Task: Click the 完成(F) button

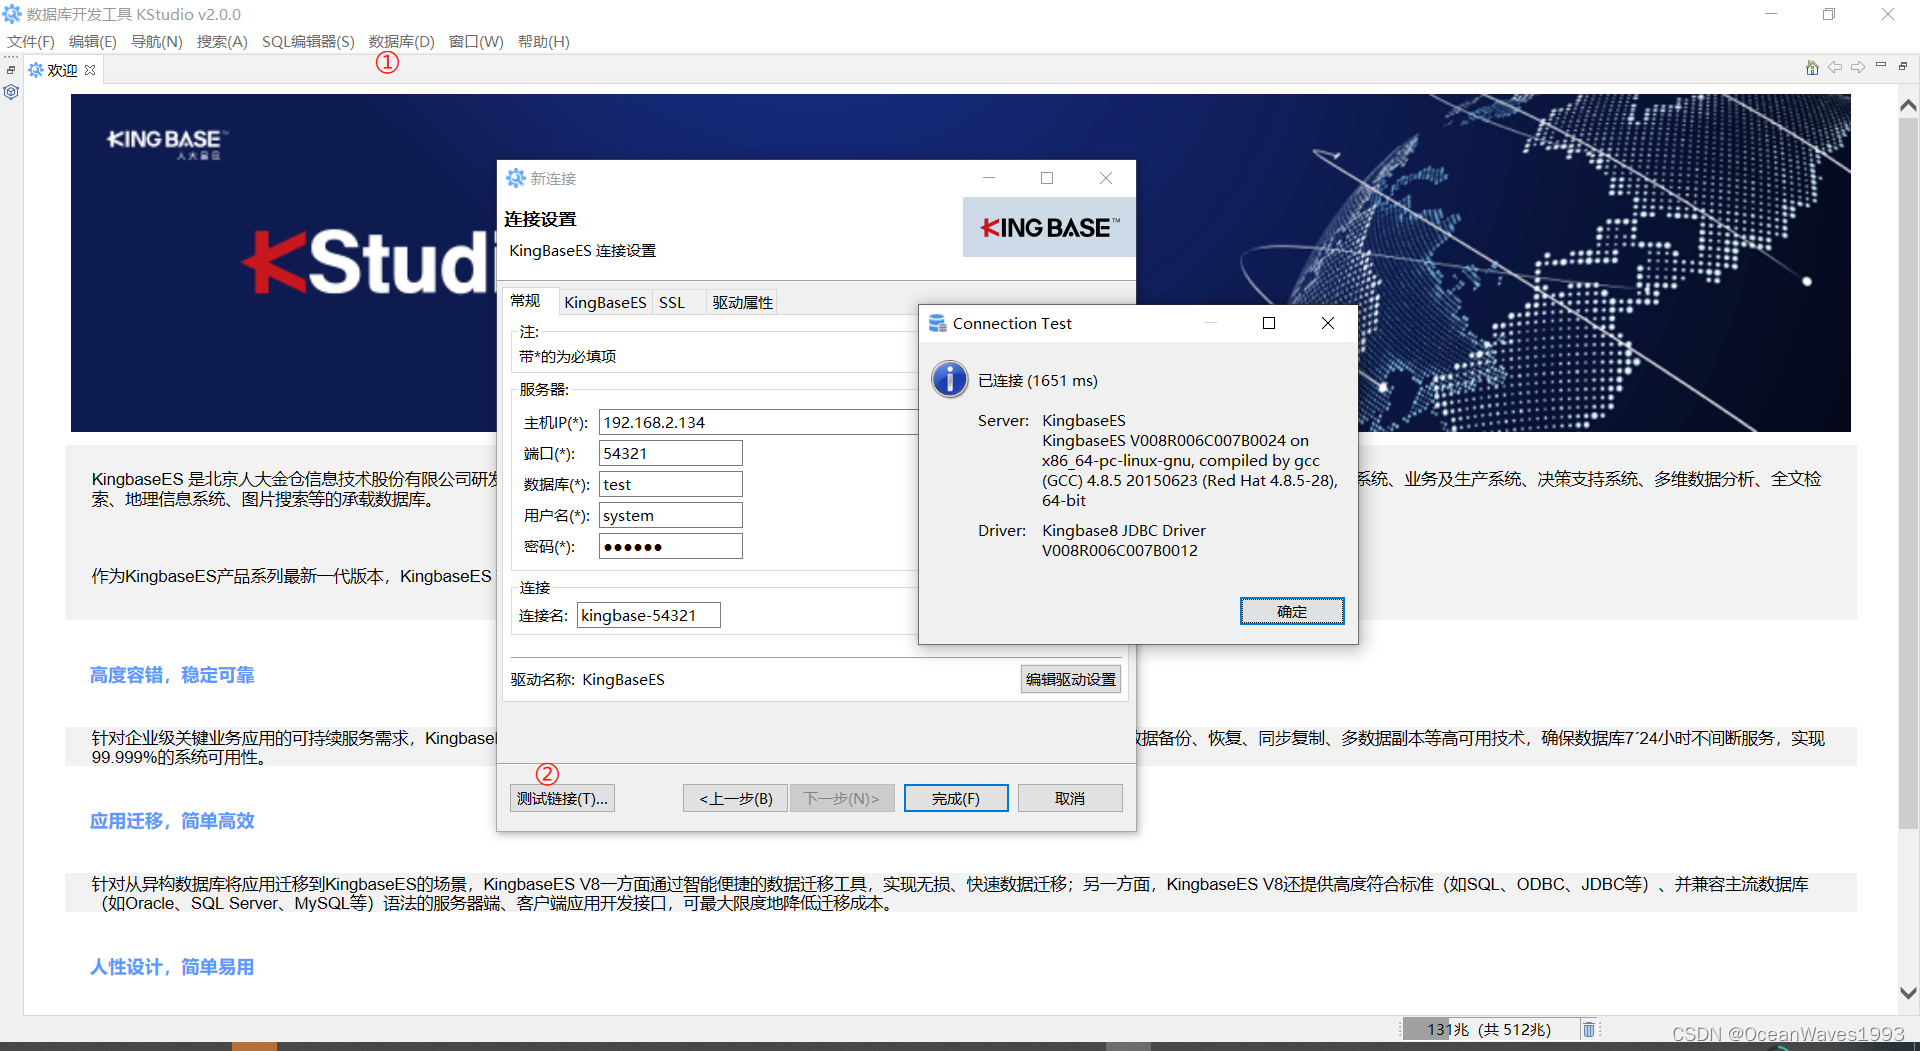Action: 956,798
